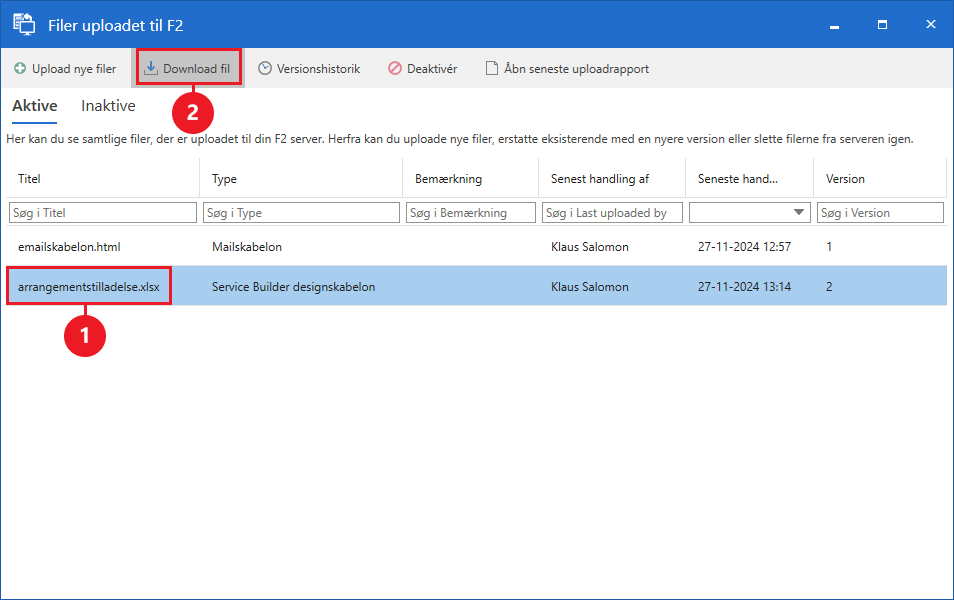954x600 pixels.
Task: Focus the Søg i Type filter field
Action: 300,213
